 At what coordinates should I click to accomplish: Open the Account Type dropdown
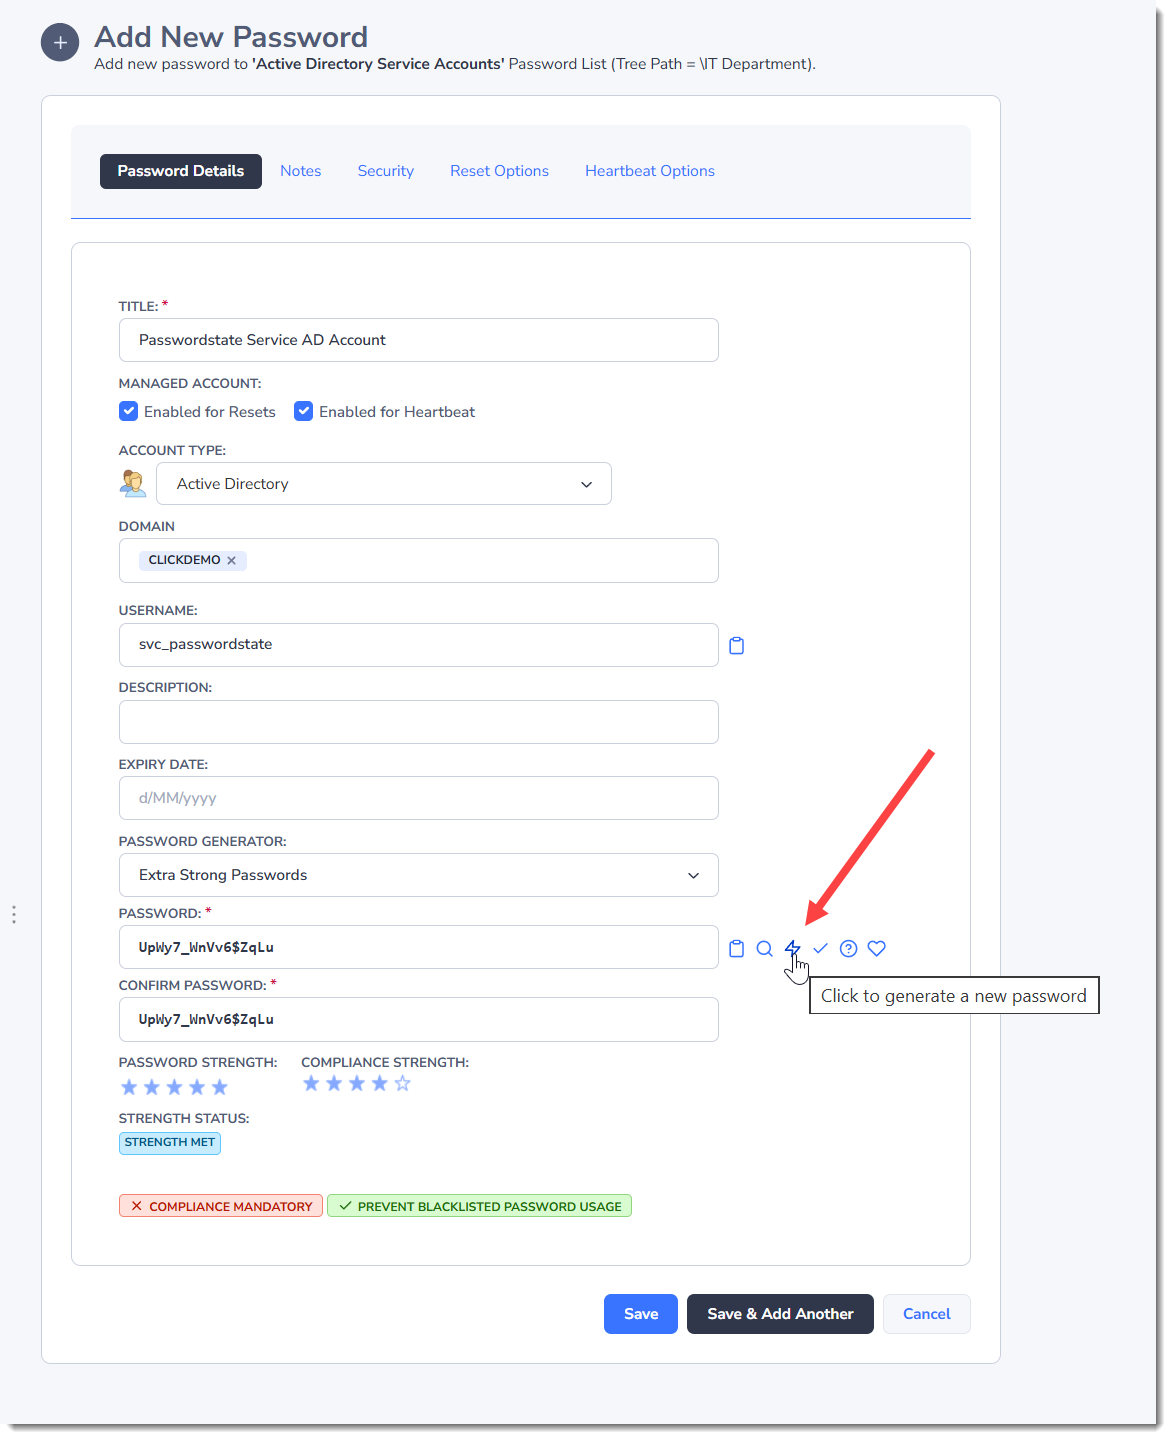[384, 484]
